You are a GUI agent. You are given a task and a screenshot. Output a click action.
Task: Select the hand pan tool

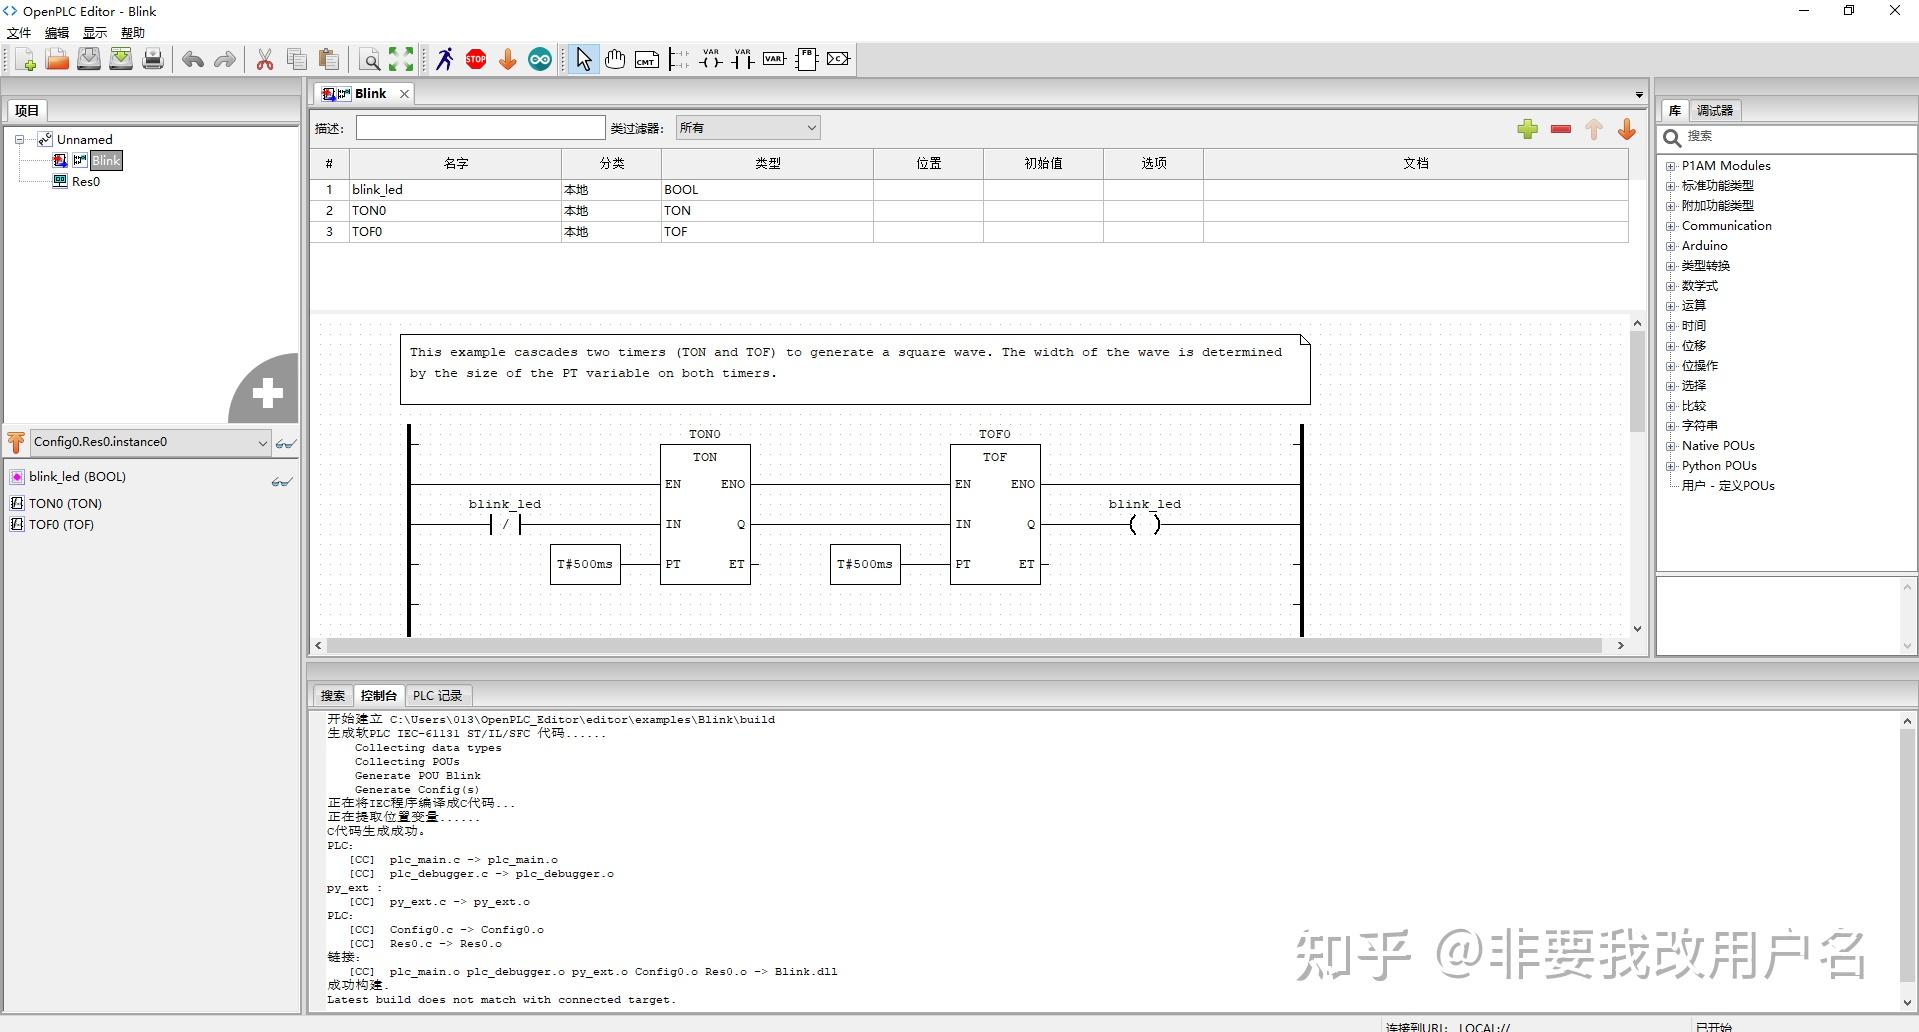[x=615, y=59]
